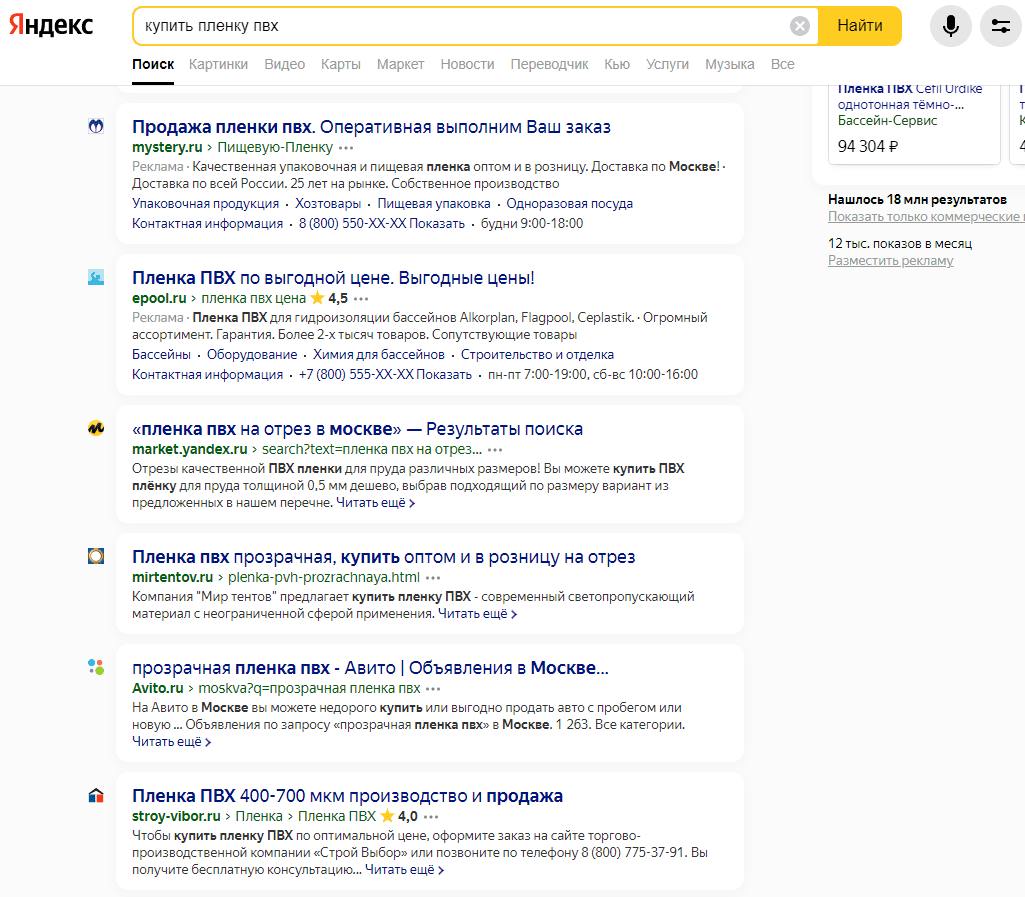
Task: Click the Оборудование sitelink
Action: pos(252,354)
